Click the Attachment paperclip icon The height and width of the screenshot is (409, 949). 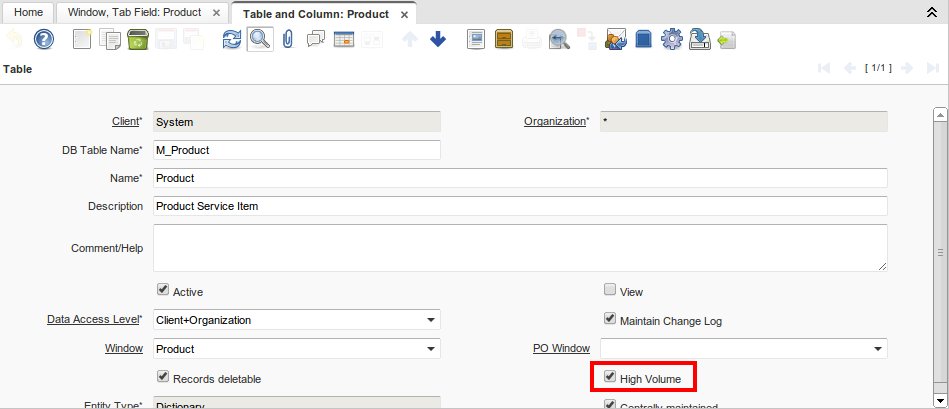pyautogui.click(x=288, y=39)
